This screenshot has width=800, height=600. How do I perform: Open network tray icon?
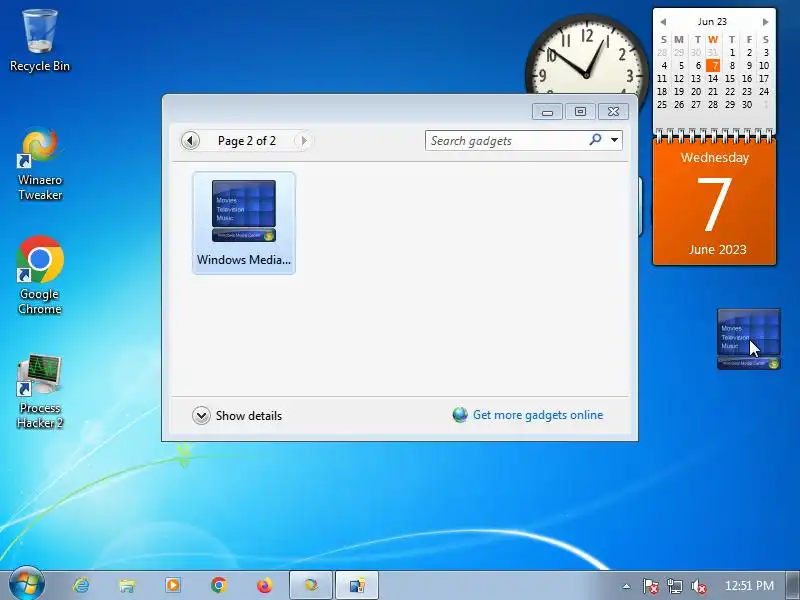674,586
